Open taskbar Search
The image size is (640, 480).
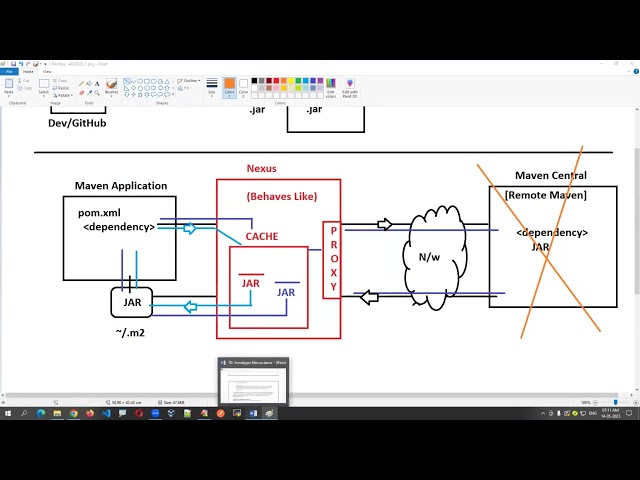(x=24, y=413)
